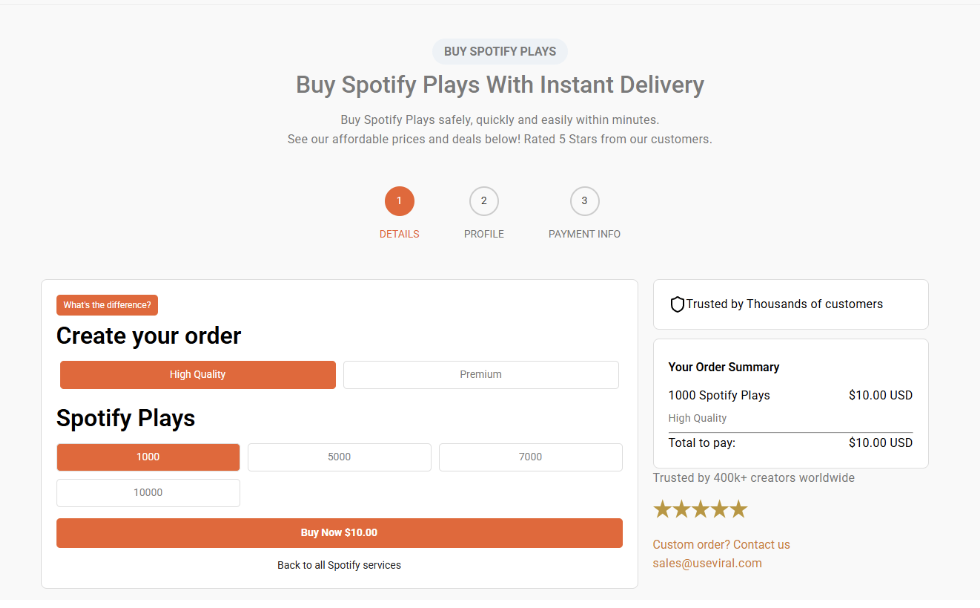The height and width of the screenshot is (608, 980).
Task: Click step 1 Details circle
Action: tap(399, 201)
